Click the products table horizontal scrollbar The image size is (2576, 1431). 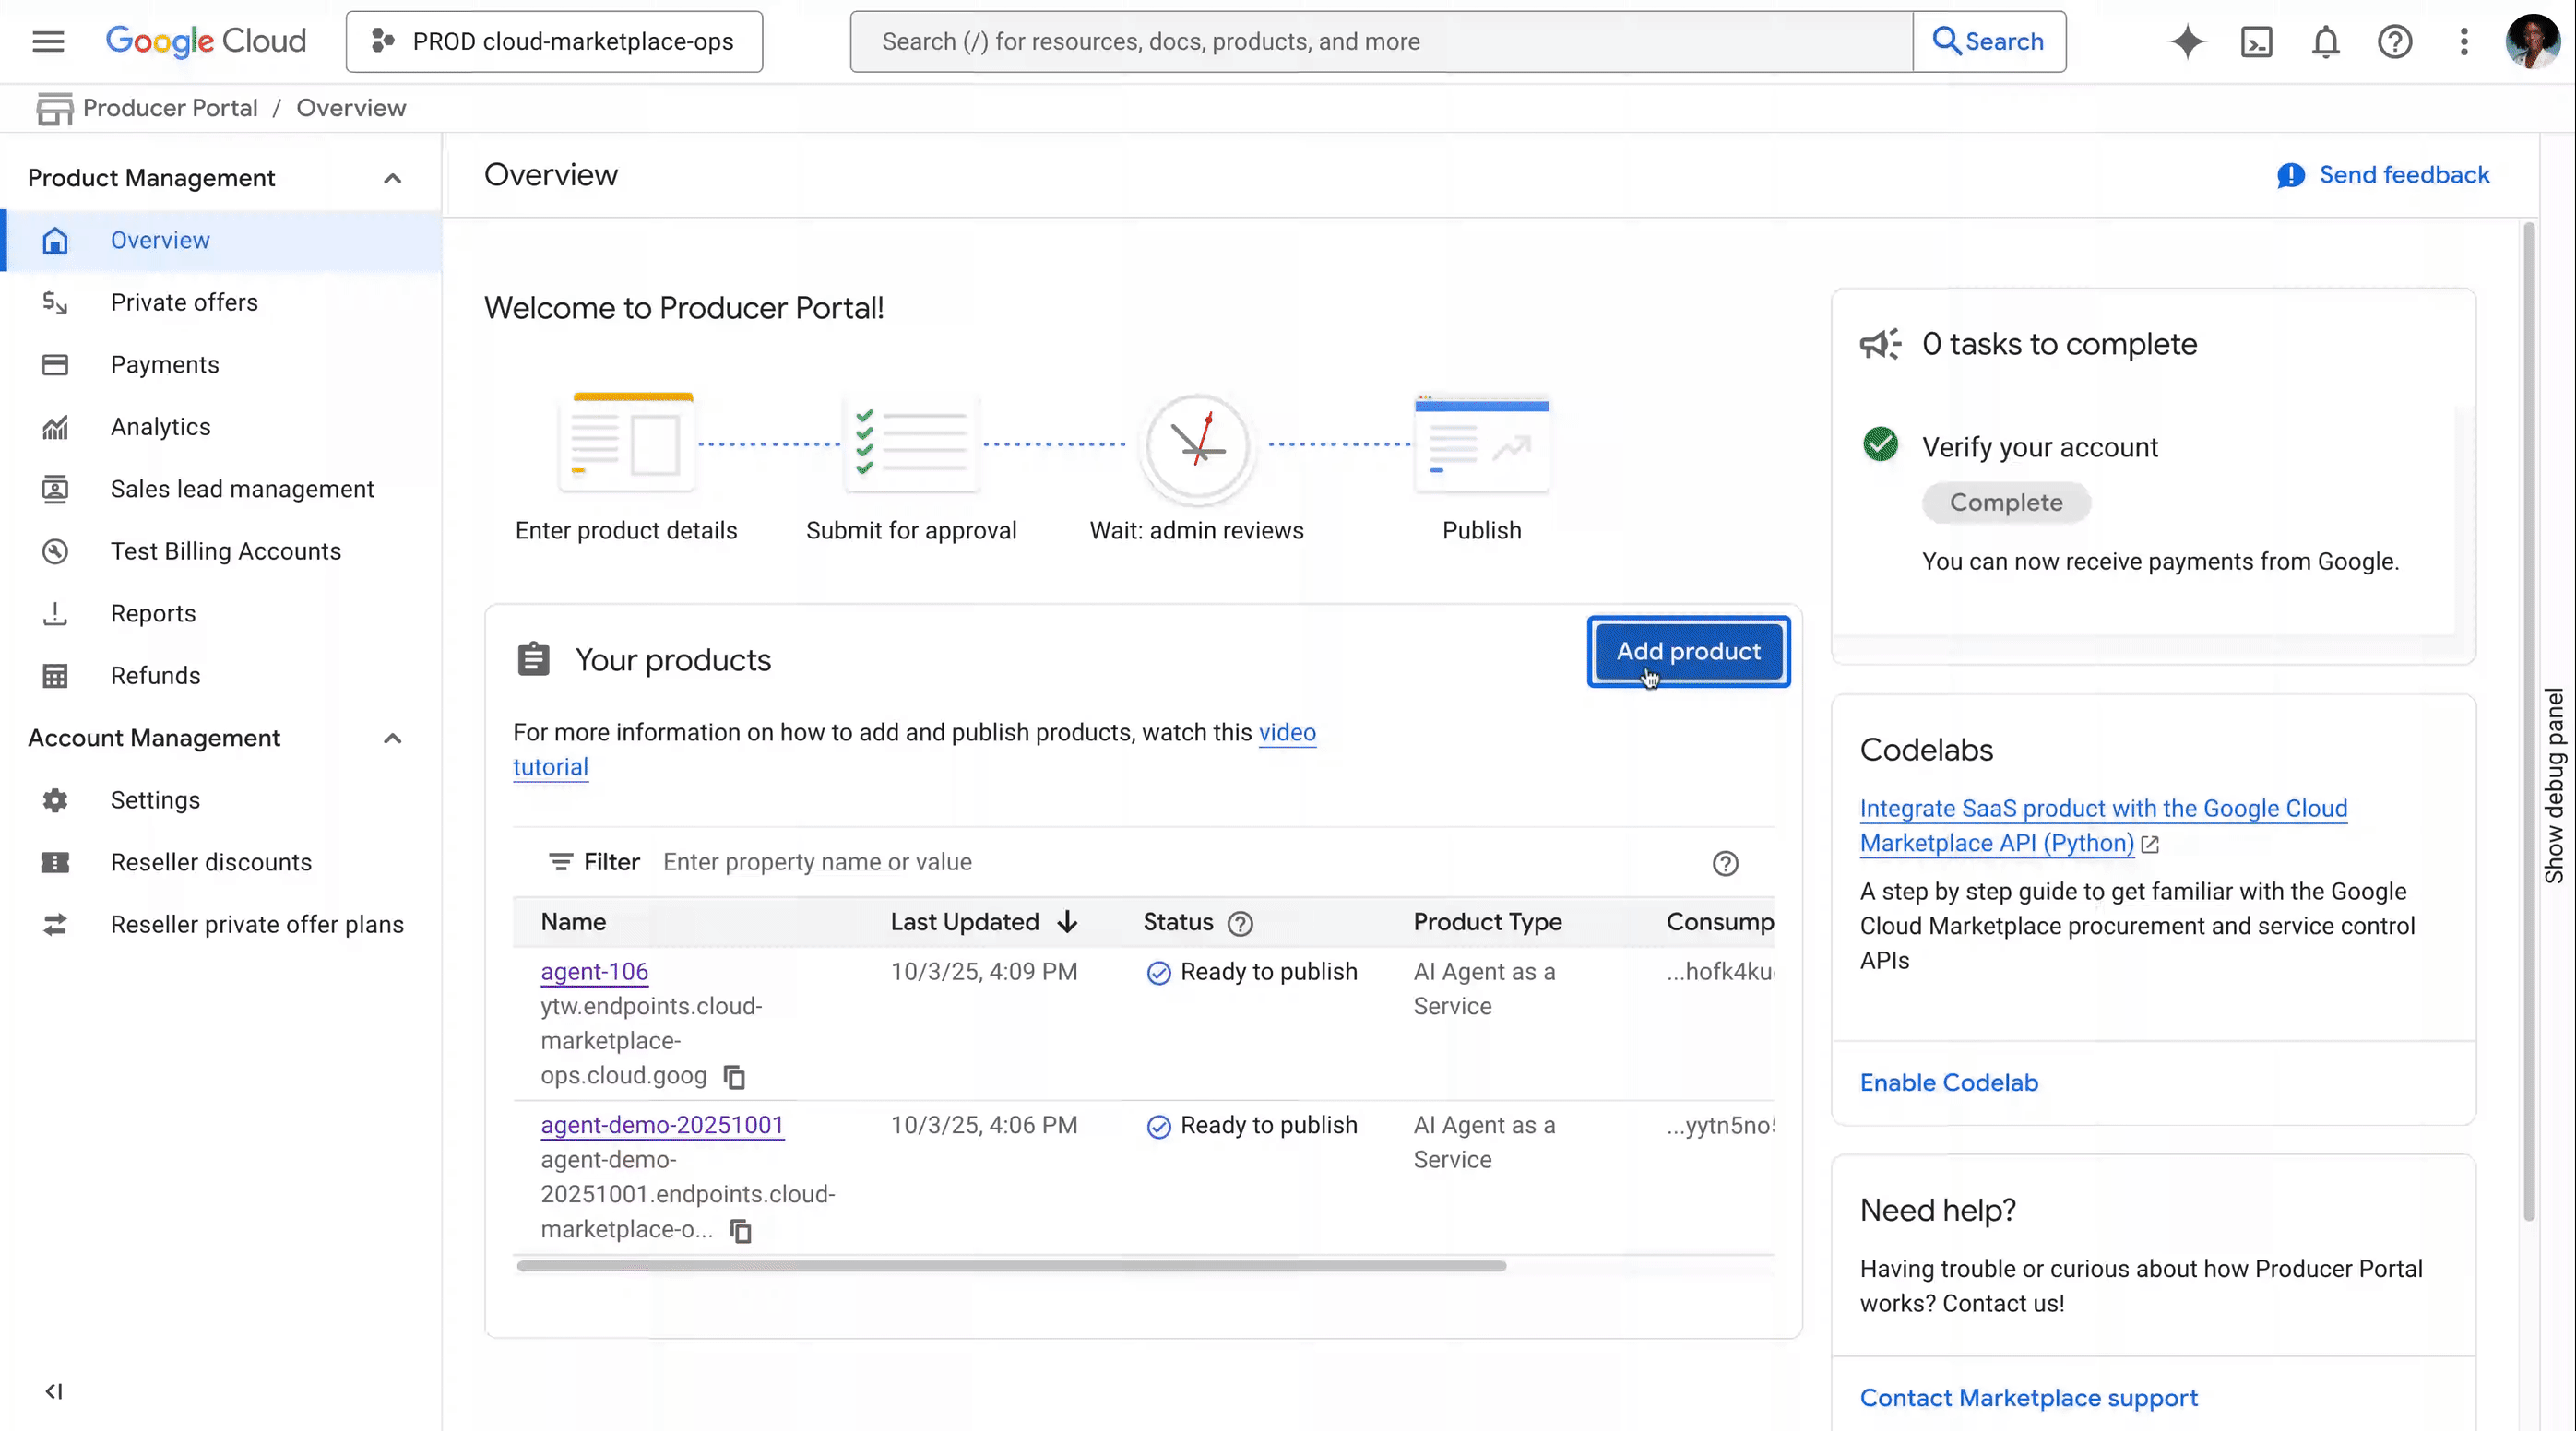pos(1010,1265)
